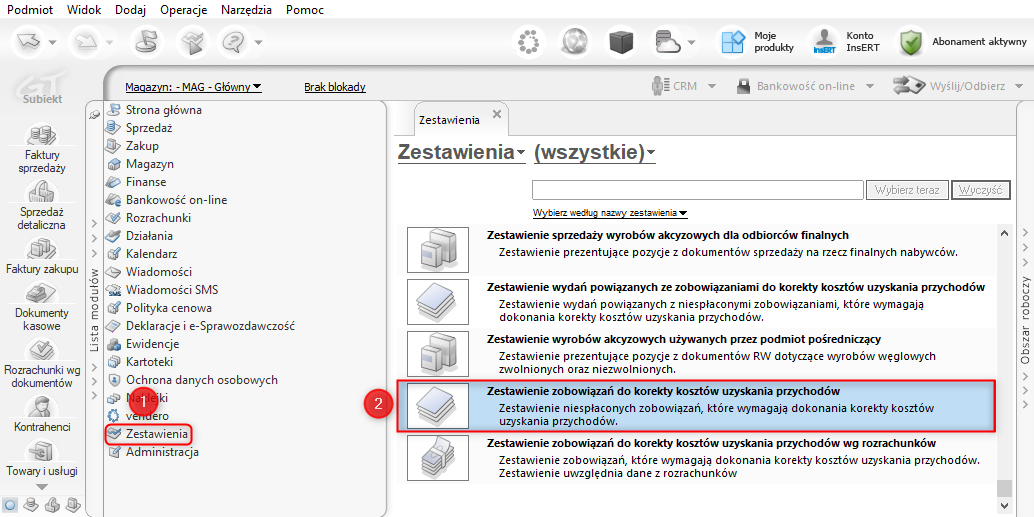Viewport: 1034px width, 517px height.
Task: Click thumbnail of Zestawienie zobowiązań do korekty kosztów uzyskania przychodów
Action: click(438, 407)
